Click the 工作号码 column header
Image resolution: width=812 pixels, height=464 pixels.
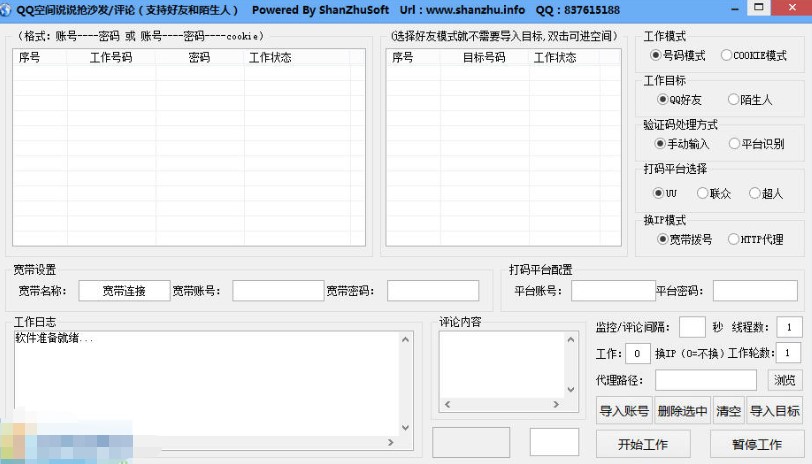point(111,57)
